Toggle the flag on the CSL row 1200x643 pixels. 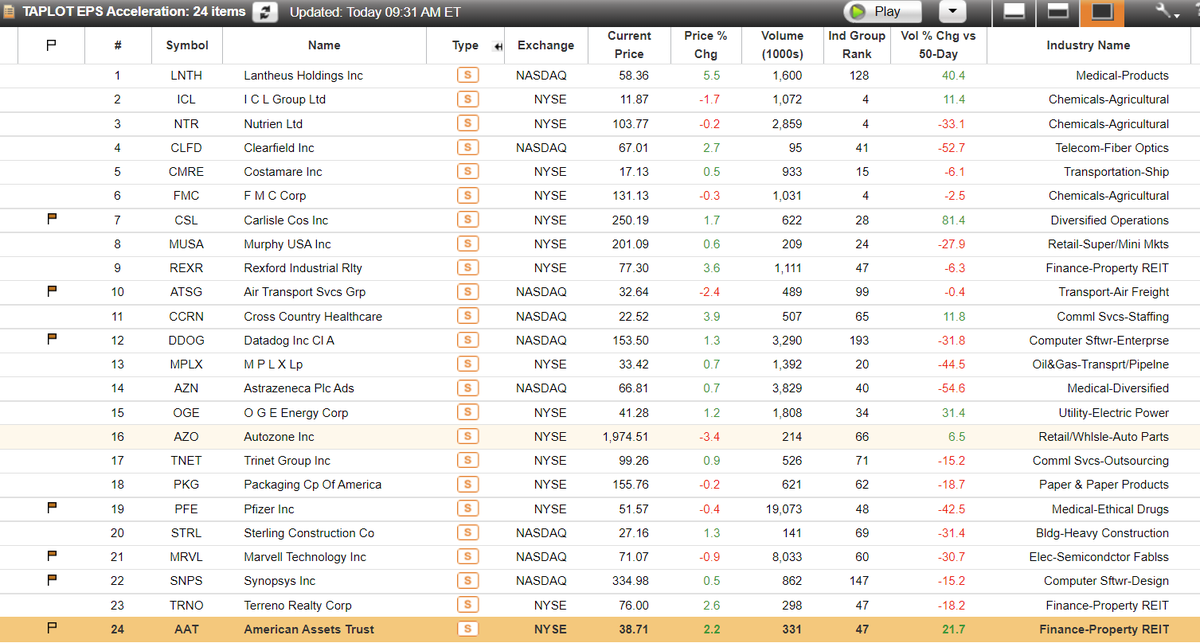tap(52, 219)
